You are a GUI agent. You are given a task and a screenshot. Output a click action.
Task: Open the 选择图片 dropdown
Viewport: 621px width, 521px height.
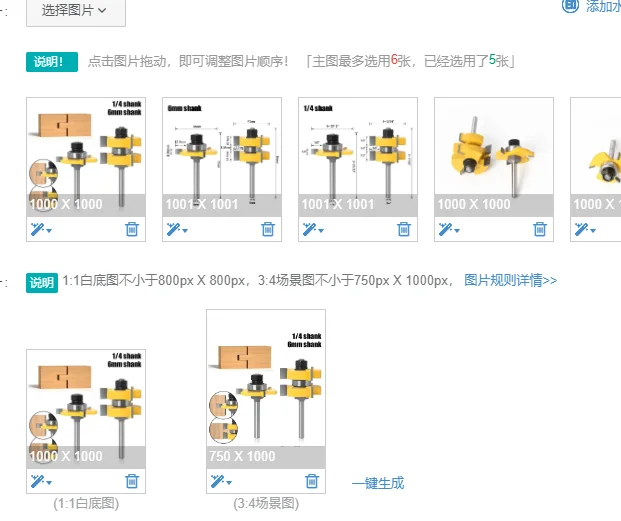click(x=76, y=11)
